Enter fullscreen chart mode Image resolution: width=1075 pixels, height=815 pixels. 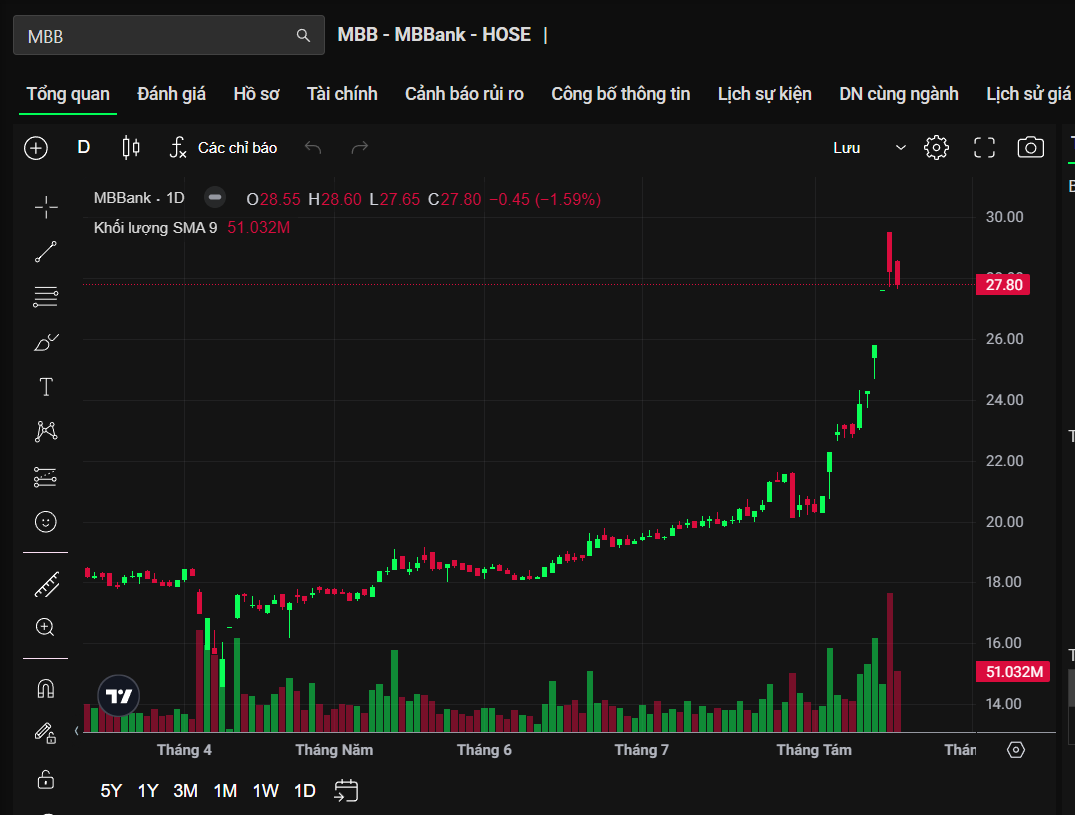(985, 147)
